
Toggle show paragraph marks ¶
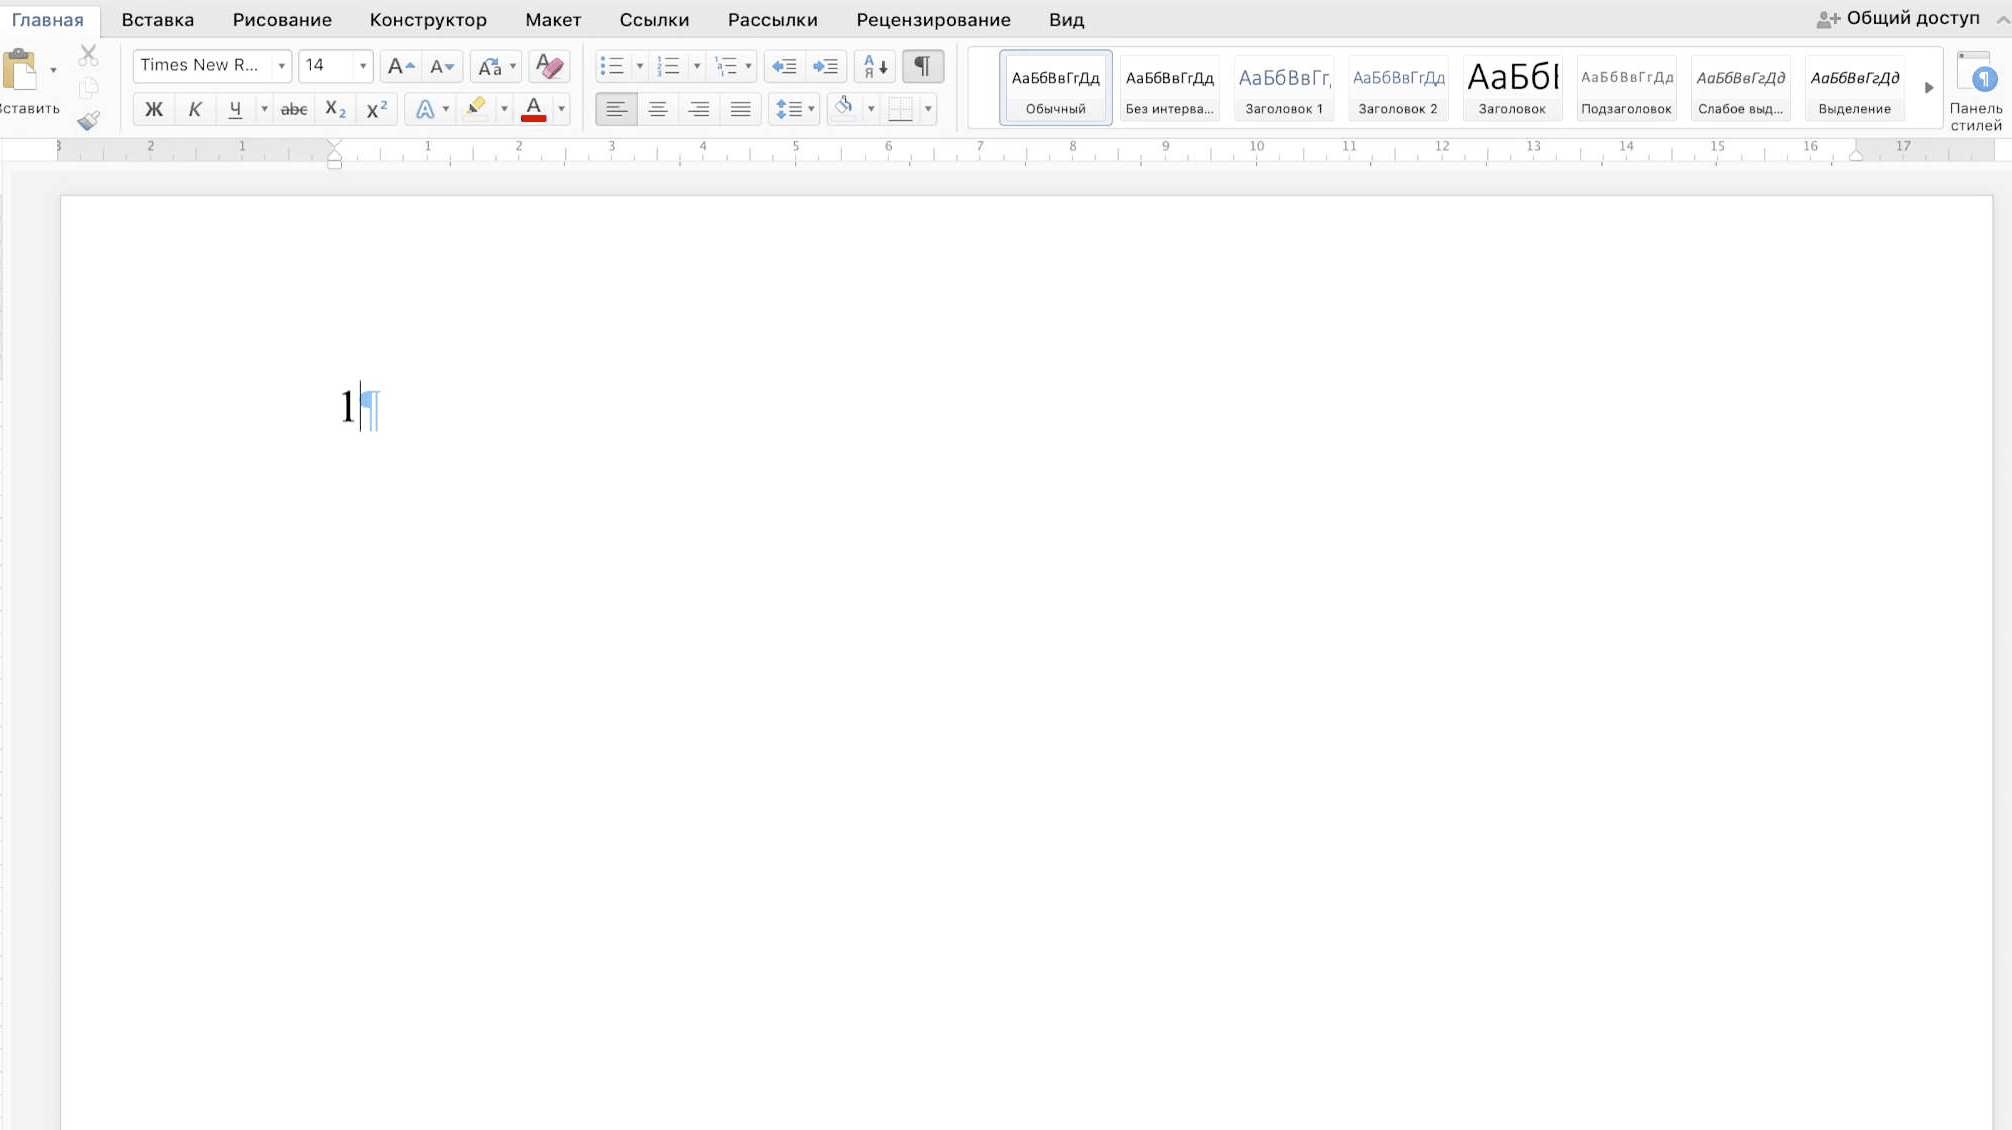click(922, 66)
